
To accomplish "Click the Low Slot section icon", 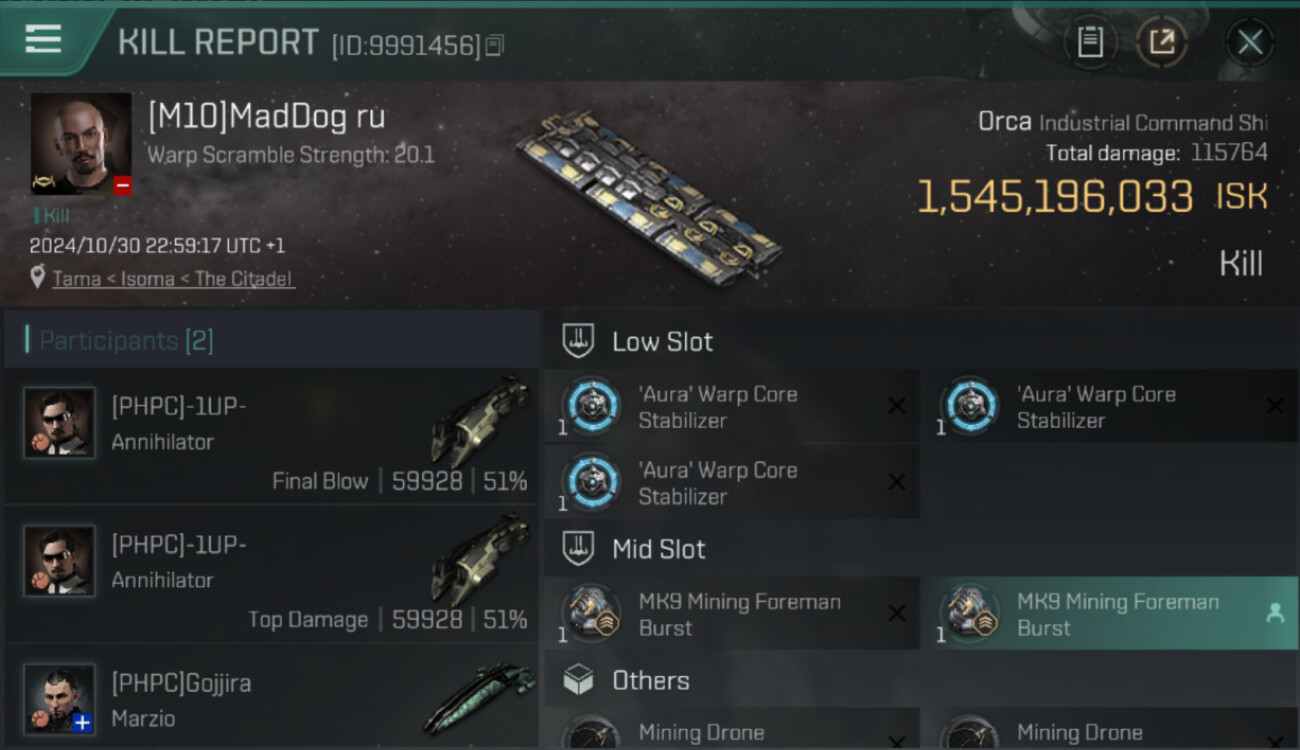I will tap(578, 341).
